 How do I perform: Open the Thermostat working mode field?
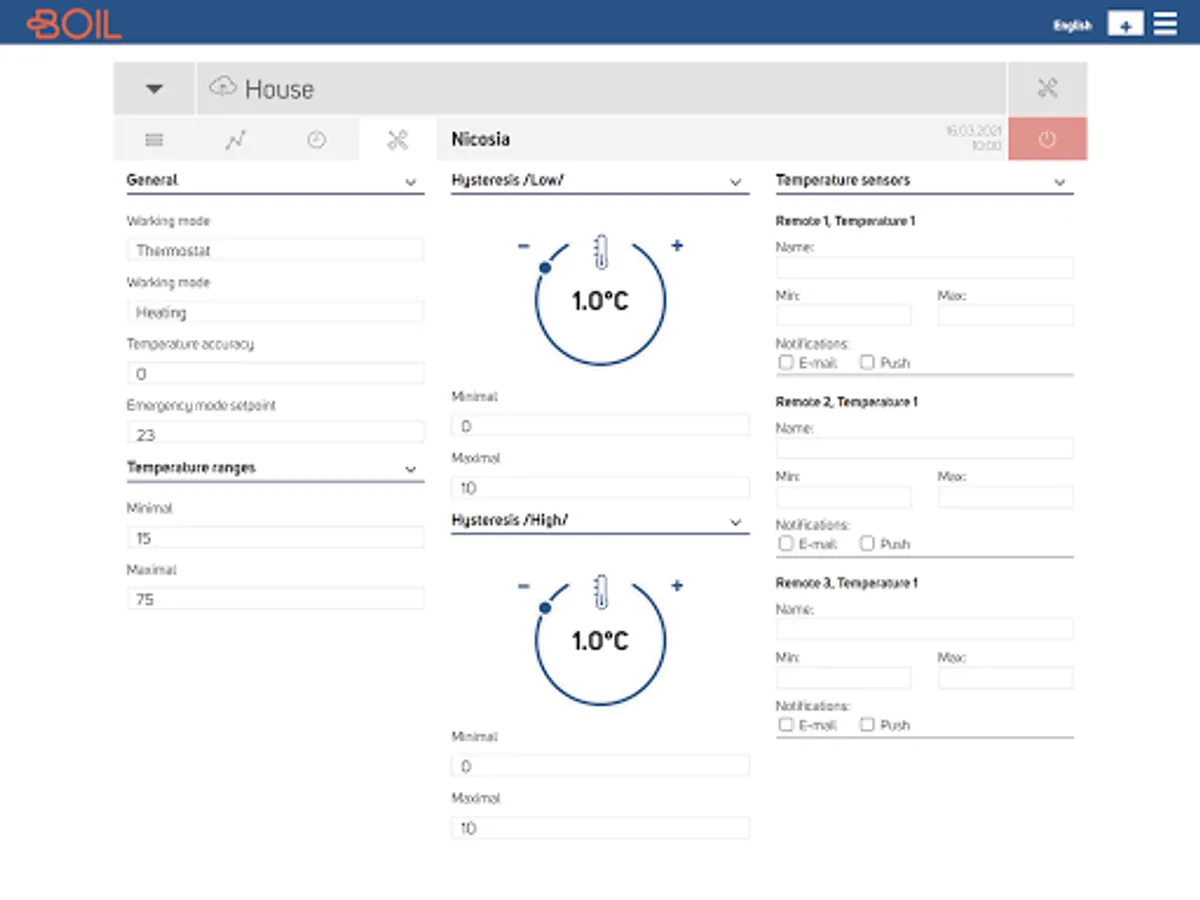pyautogui.click(x=275, y=250)
